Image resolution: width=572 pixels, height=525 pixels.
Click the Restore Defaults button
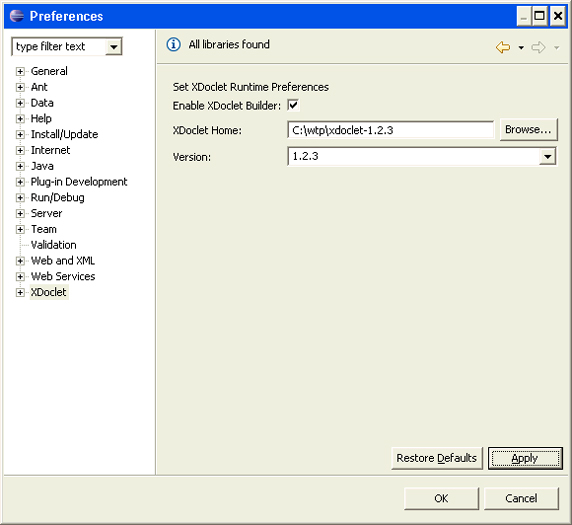coord(437,458)
